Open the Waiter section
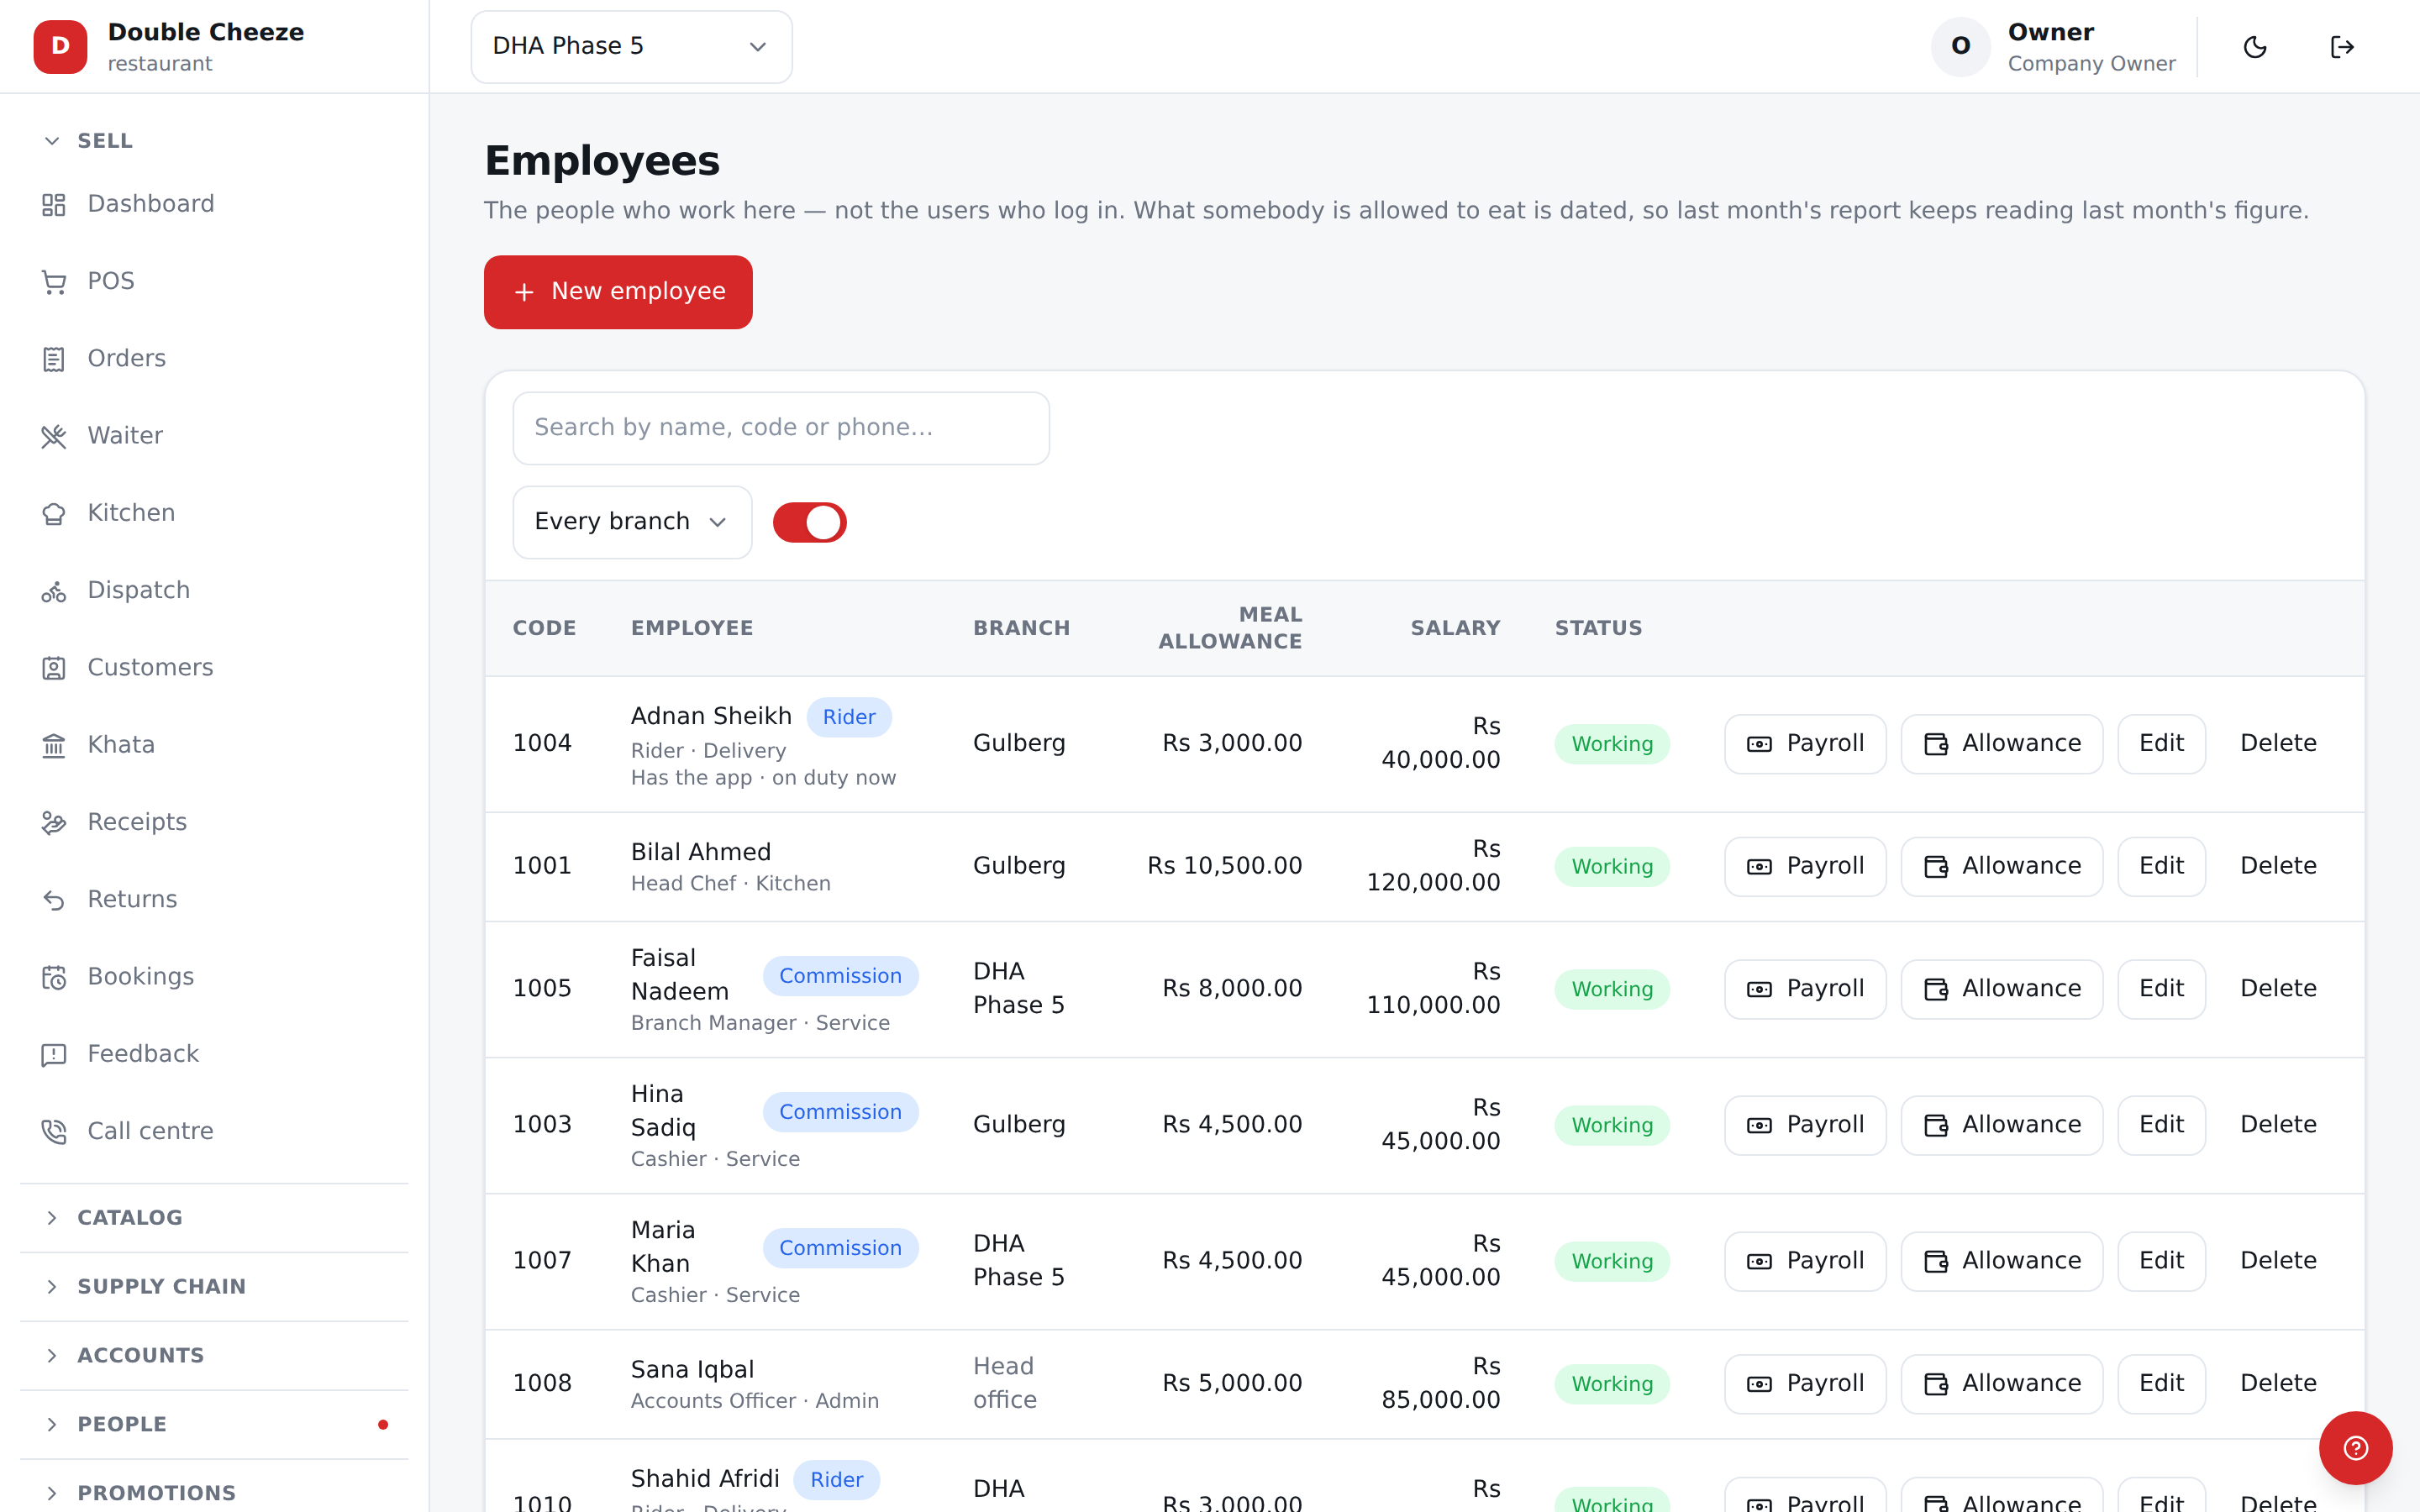 (x=214, y=436)
